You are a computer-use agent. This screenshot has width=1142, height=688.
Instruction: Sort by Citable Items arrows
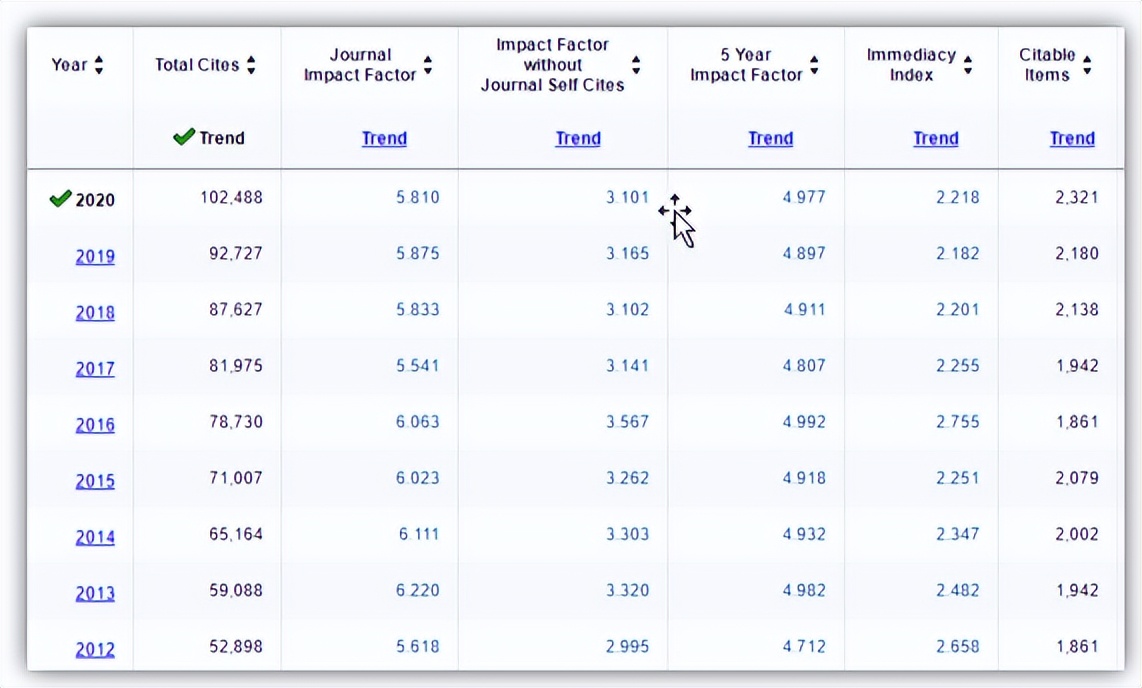pyautogui.click(x=1087, y=65)
